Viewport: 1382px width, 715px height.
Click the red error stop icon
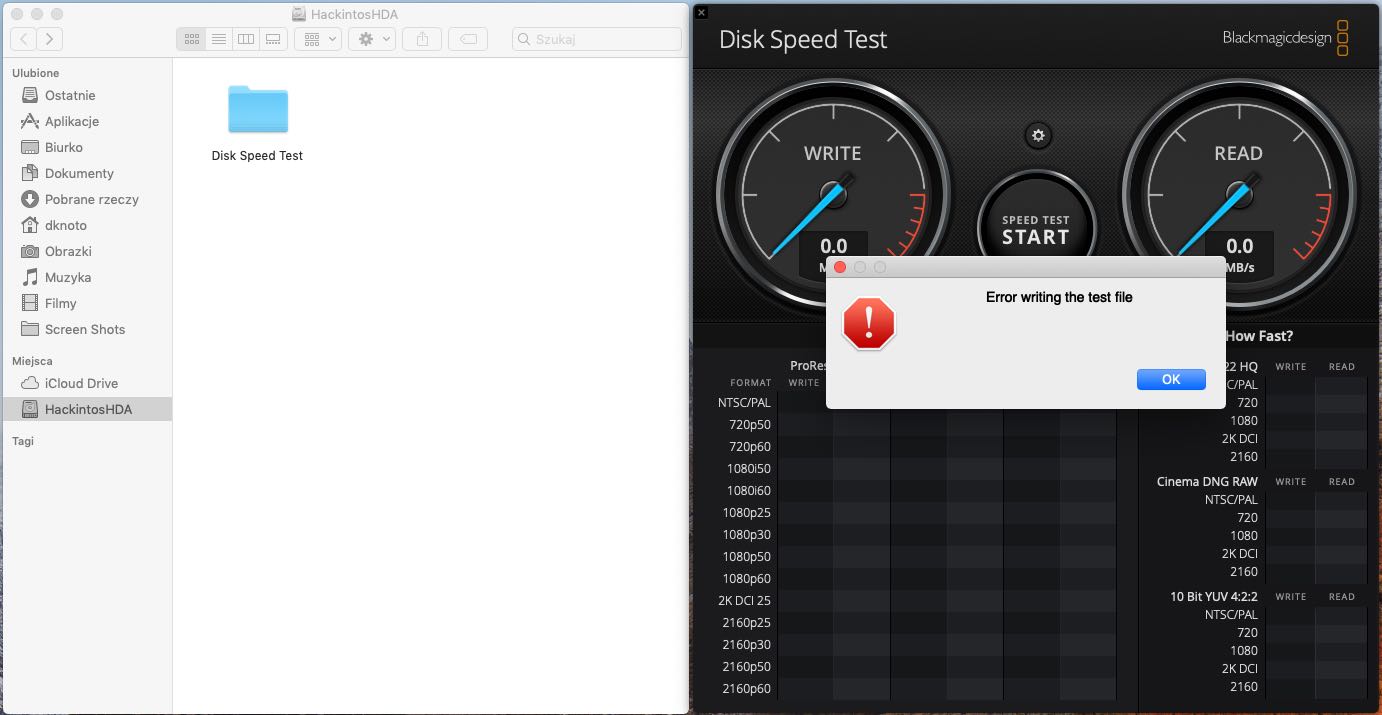click(869, 323)
